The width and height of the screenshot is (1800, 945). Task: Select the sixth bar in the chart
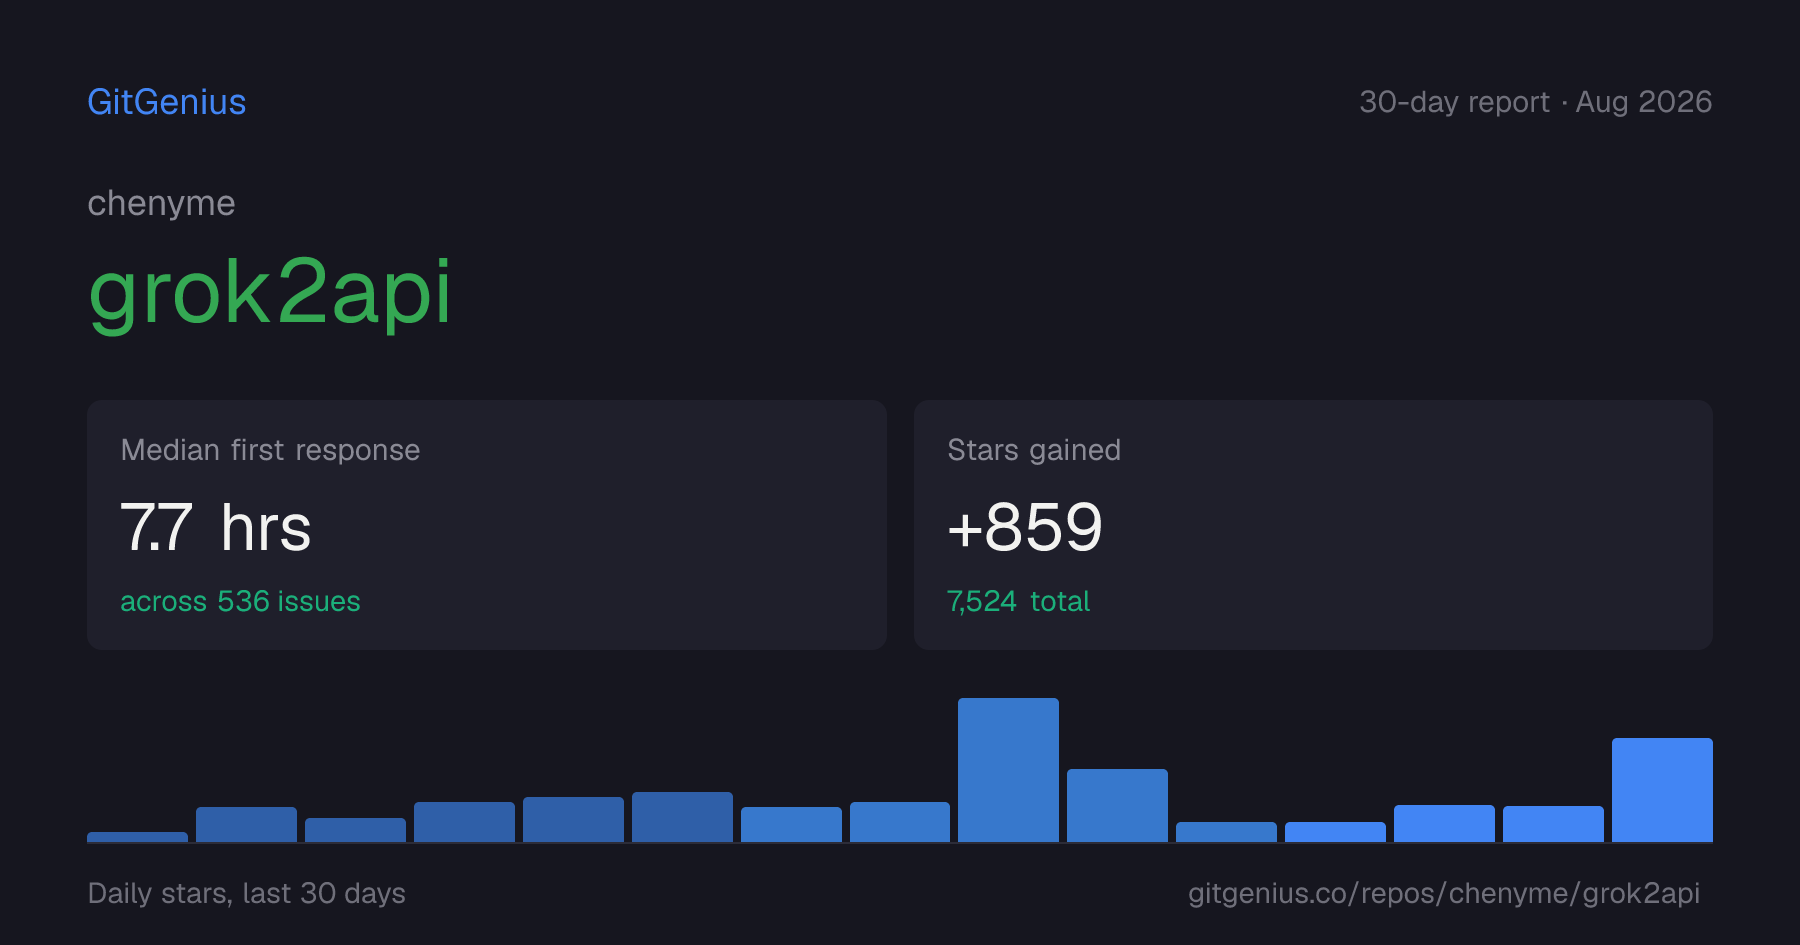pyautogui.click(x=682, y=817)
